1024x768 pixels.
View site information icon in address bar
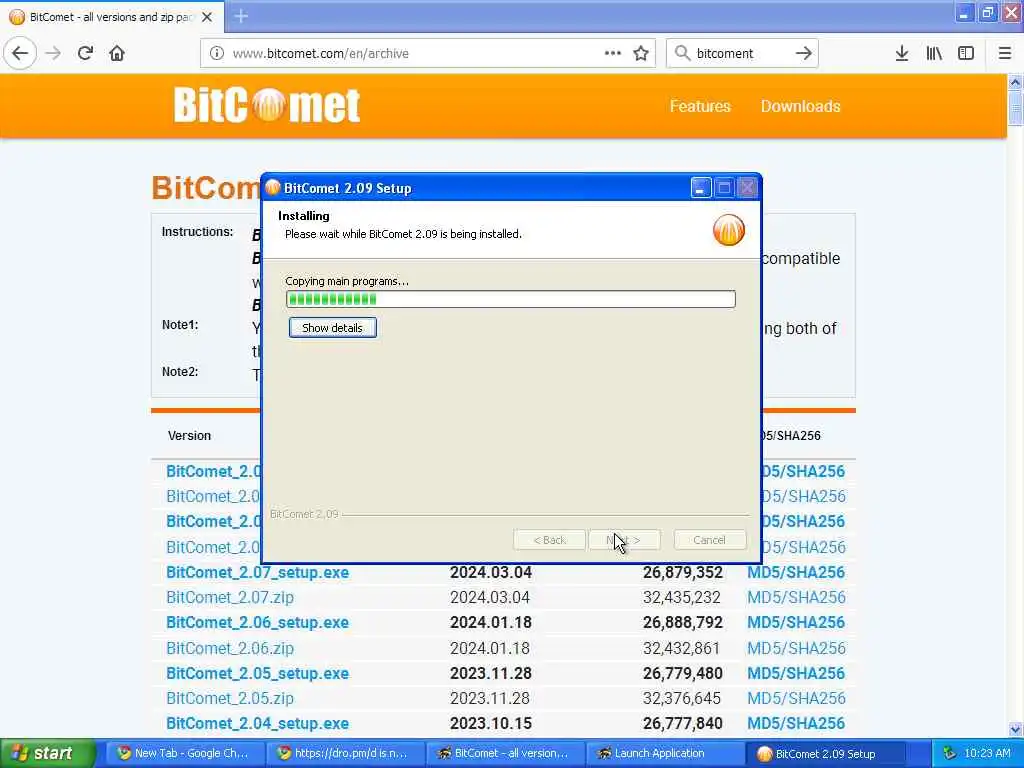tap(217, 54)
